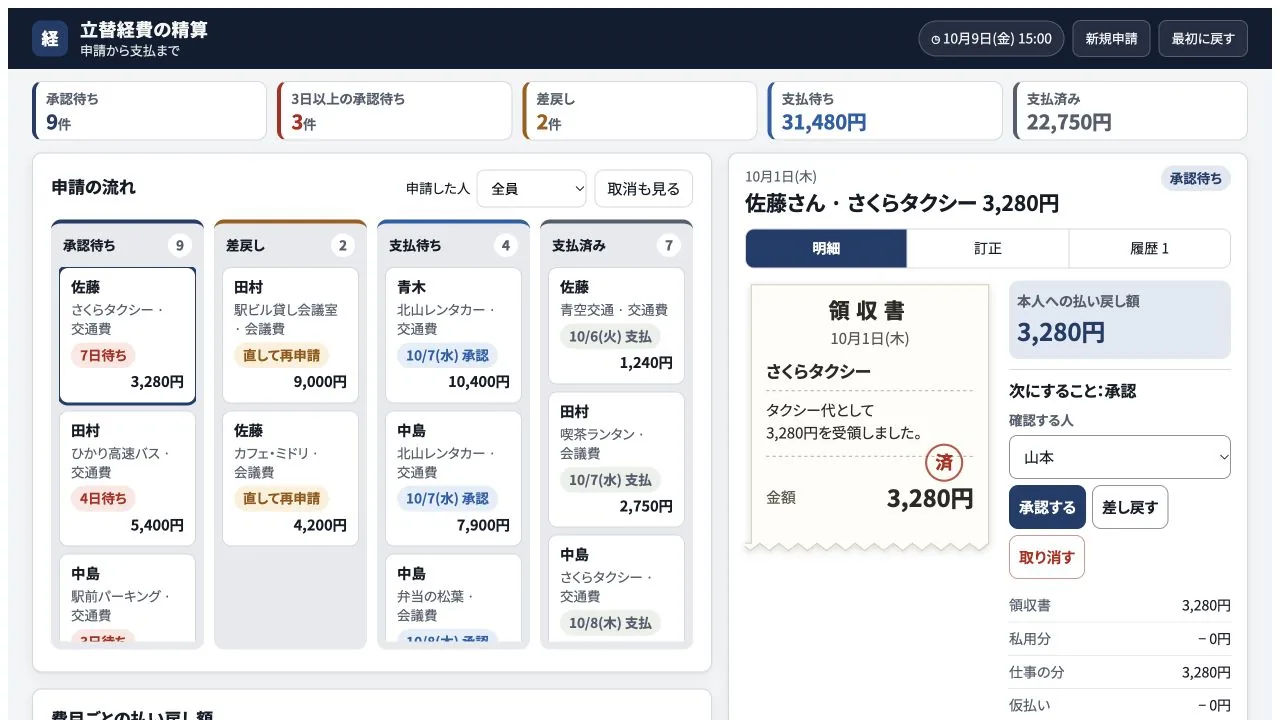This screenshot has height=720, width=1280.
Task: Open 佐藤 カフェ・ミドリ 4,200円 card
Action: click(290, 479)
